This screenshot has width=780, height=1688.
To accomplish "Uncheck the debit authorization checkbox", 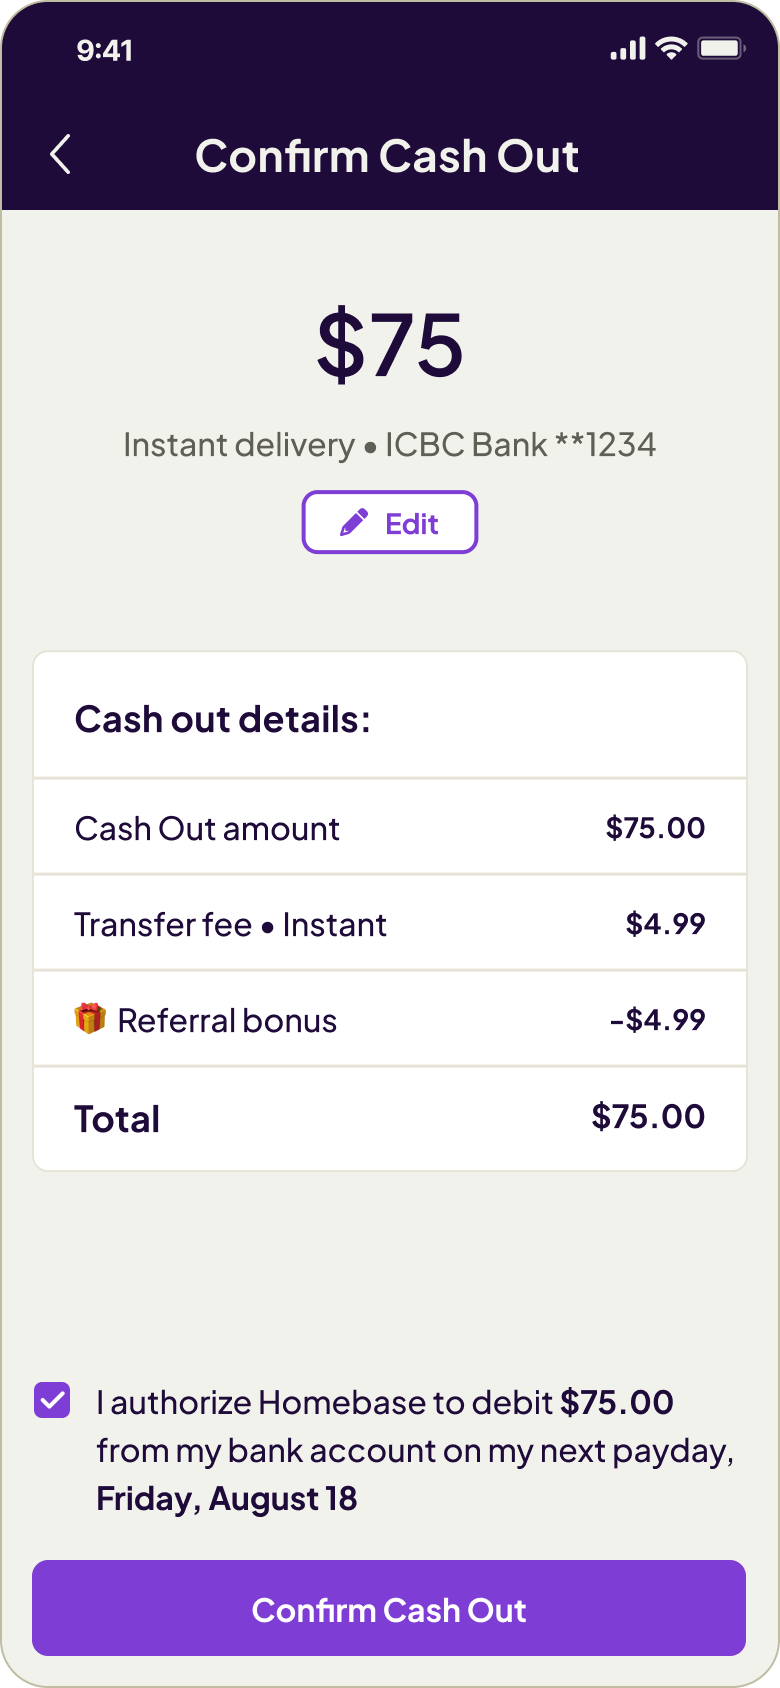I will 52,1400.
